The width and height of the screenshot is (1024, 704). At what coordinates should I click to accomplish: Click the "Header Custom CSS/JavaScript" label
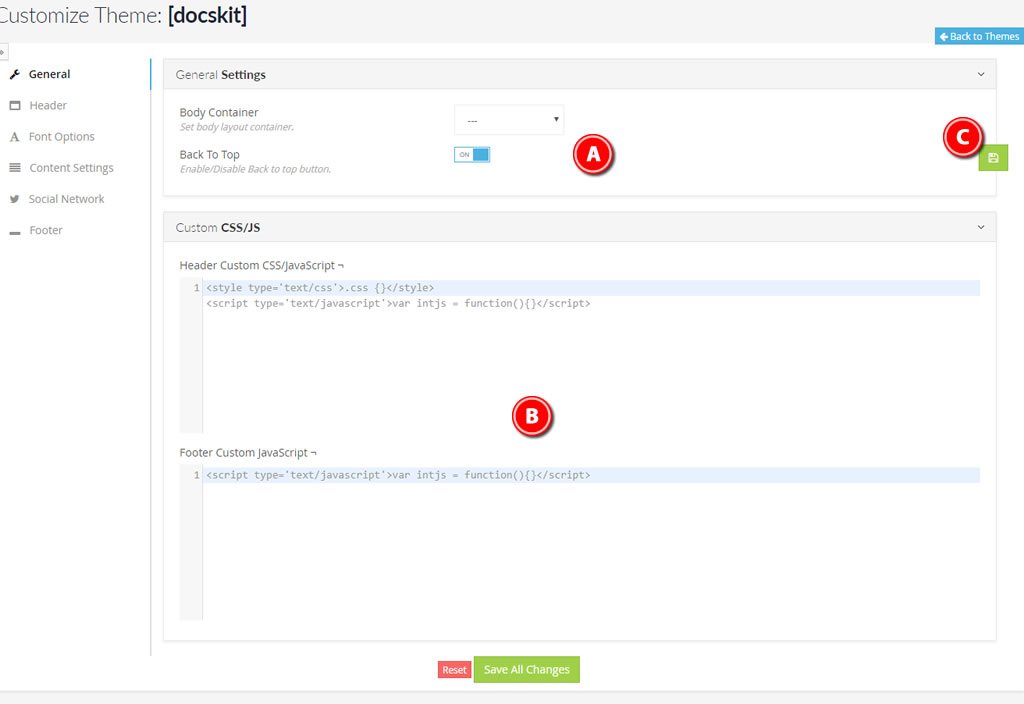257,265
